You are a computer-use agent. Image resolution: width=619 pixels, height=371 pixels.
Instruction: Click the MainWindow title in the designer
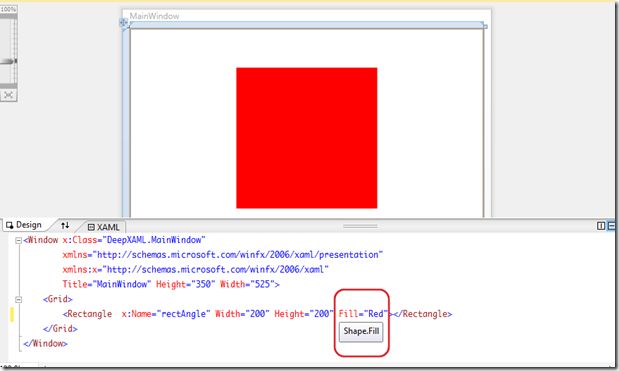[154, 16]
